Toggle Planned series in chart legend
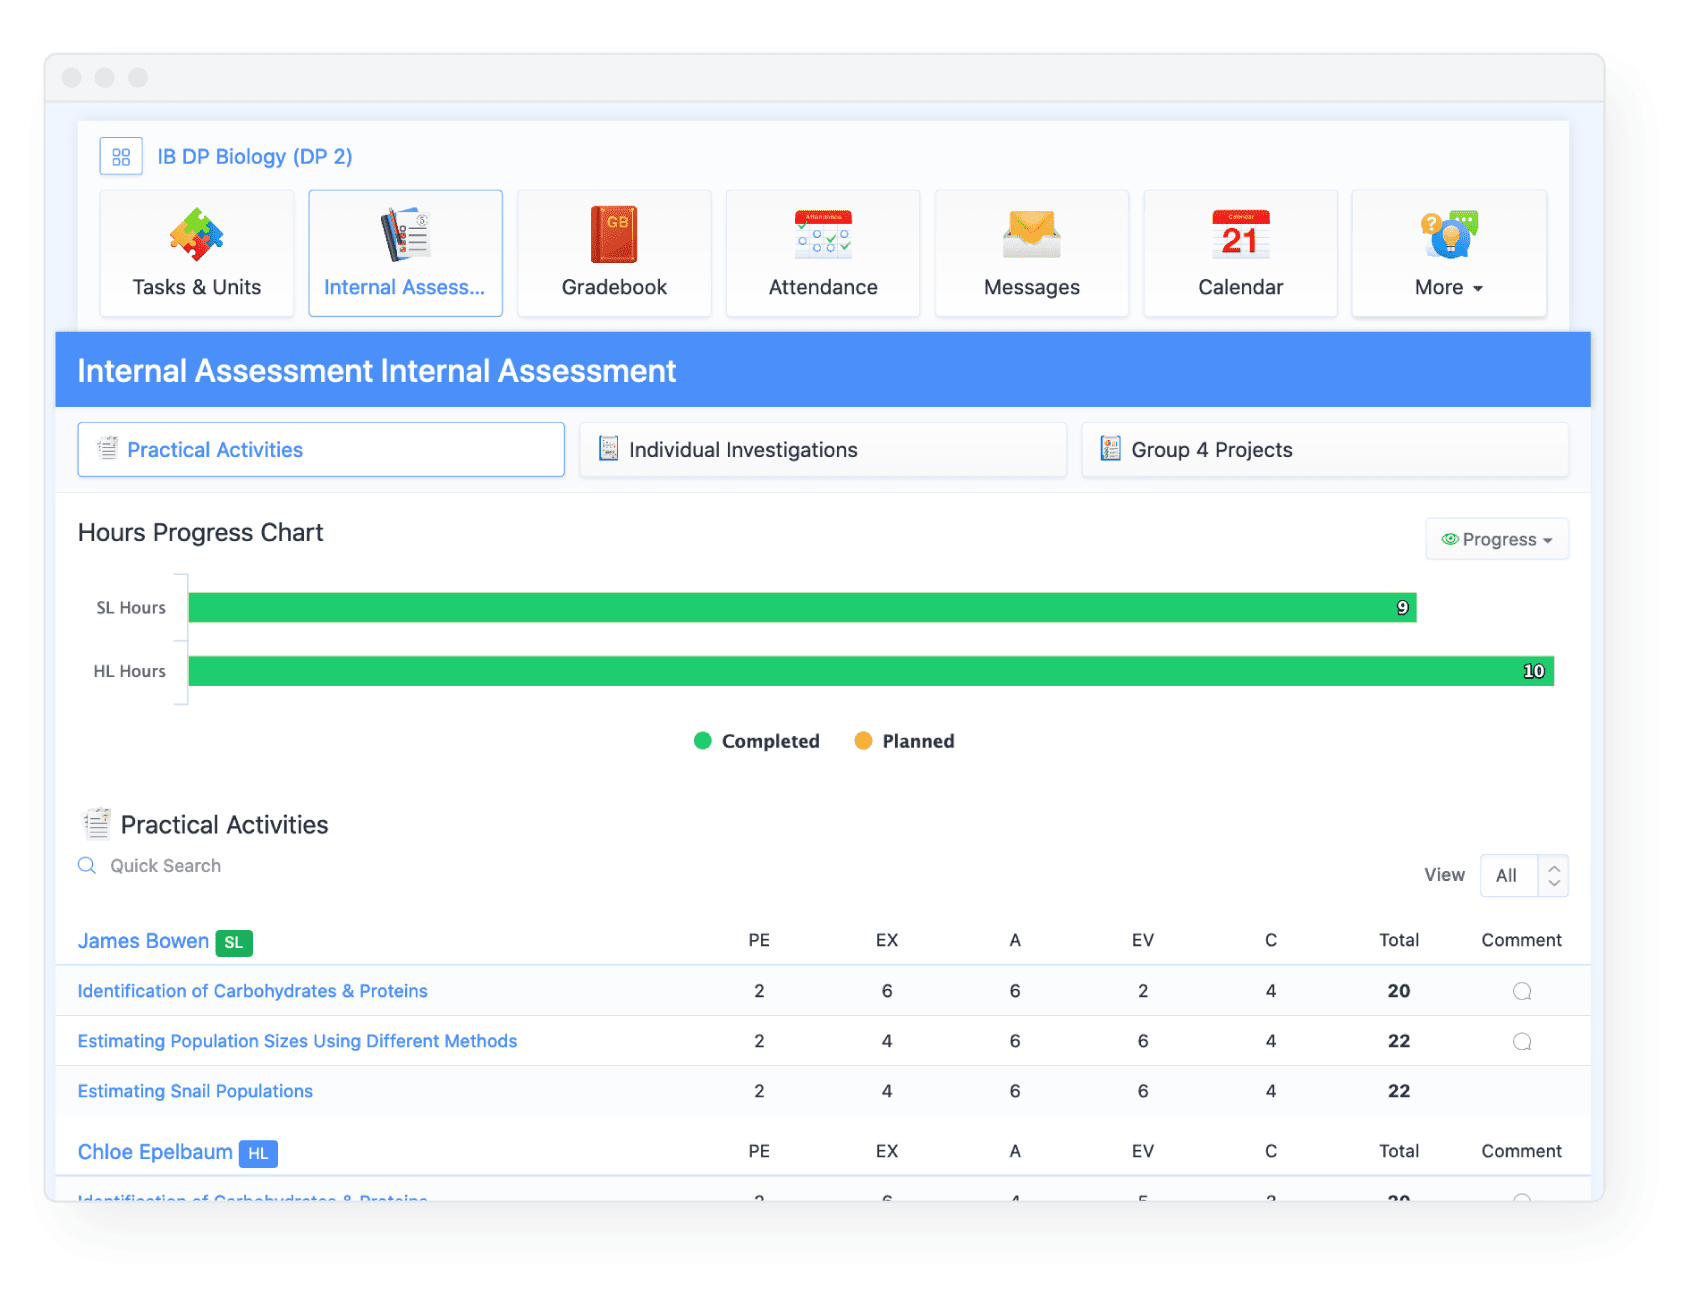1693x1294 pixels. [x=904, y=741]
